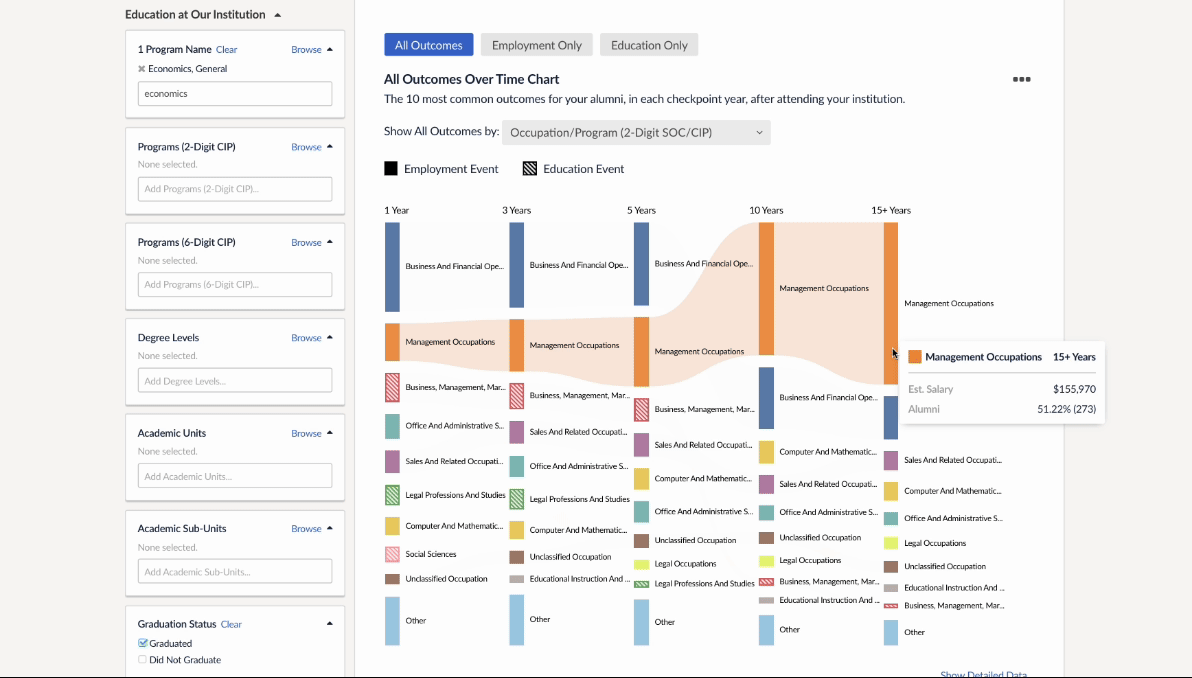1192x678 pixels.
Task: Click the striped Education Event legend icon
Action: tap(530, 169)
